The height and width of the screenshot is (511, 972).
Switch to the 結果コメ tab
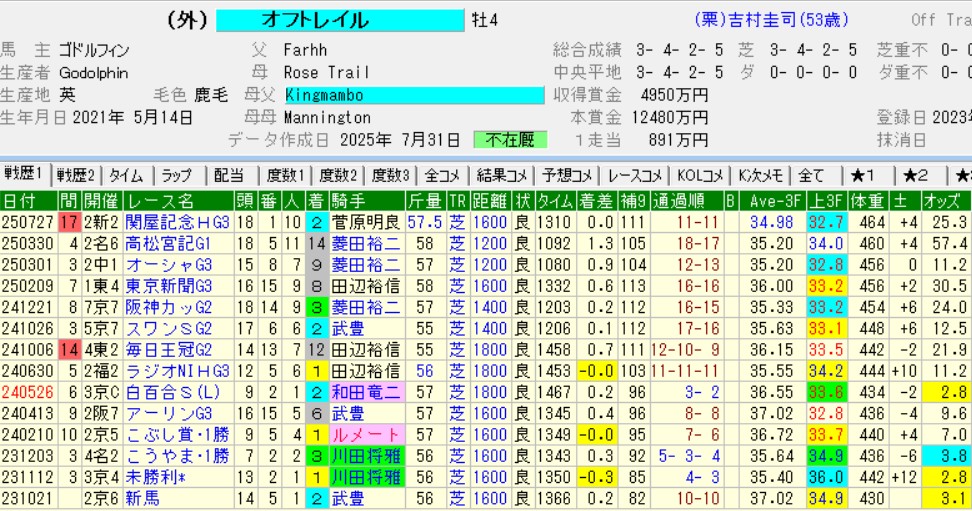499,175
